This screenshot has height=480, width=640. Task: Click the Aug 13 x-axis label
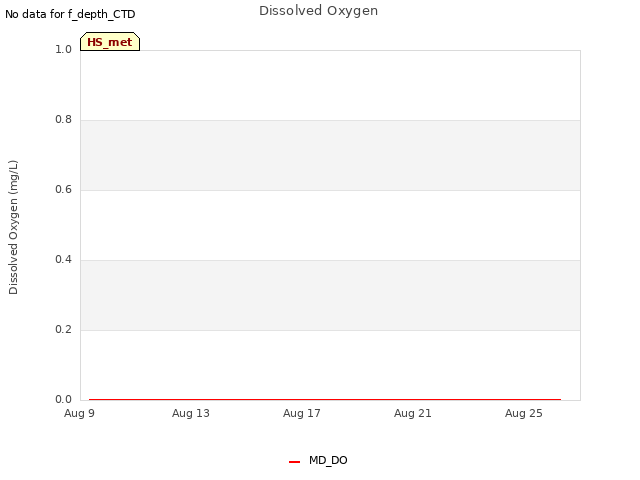tap(191, 413)
